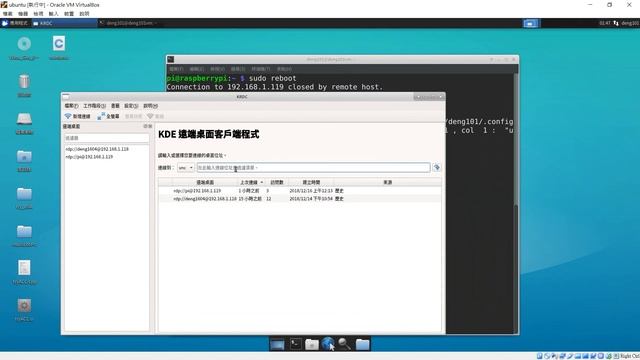Select the gear-emblem file icon on desktop

[24, 306]
